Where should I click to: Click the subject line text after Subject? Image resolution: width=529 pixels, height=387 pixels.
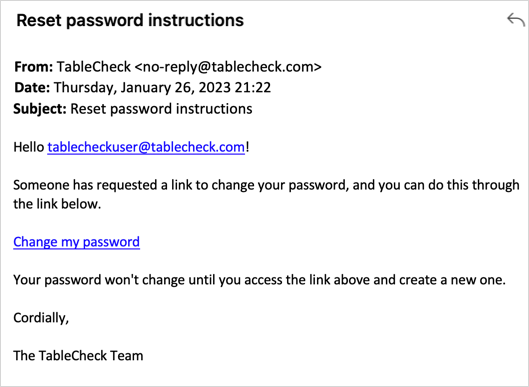coord(161,109)
